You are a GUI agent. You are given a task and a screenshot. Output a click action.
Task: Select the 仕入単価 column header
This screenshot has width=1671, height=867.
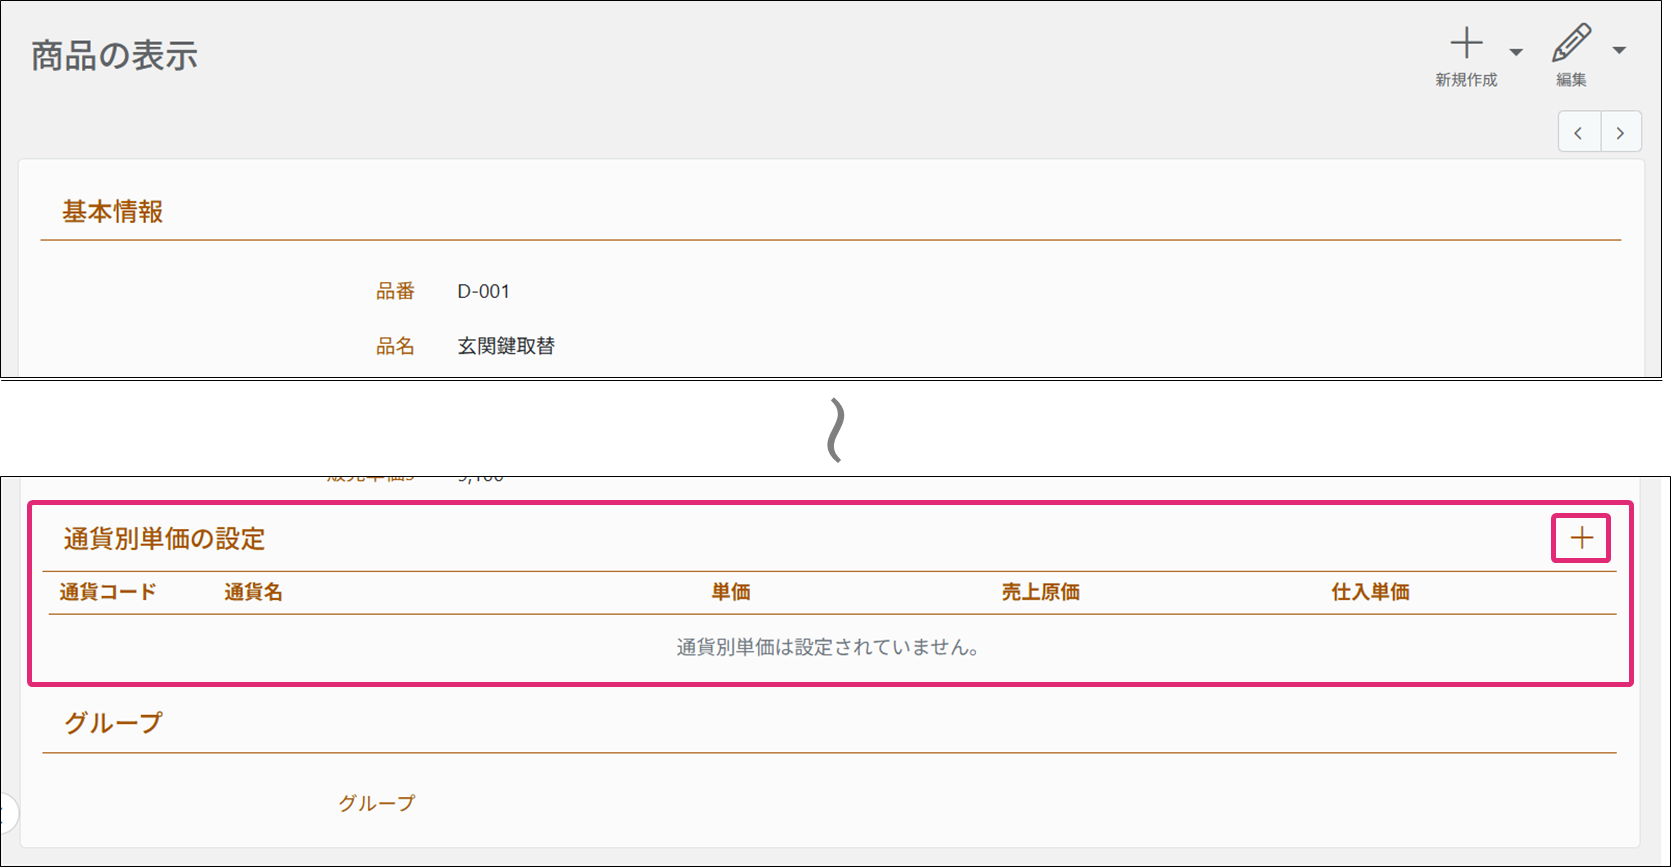pos(1370,592)
